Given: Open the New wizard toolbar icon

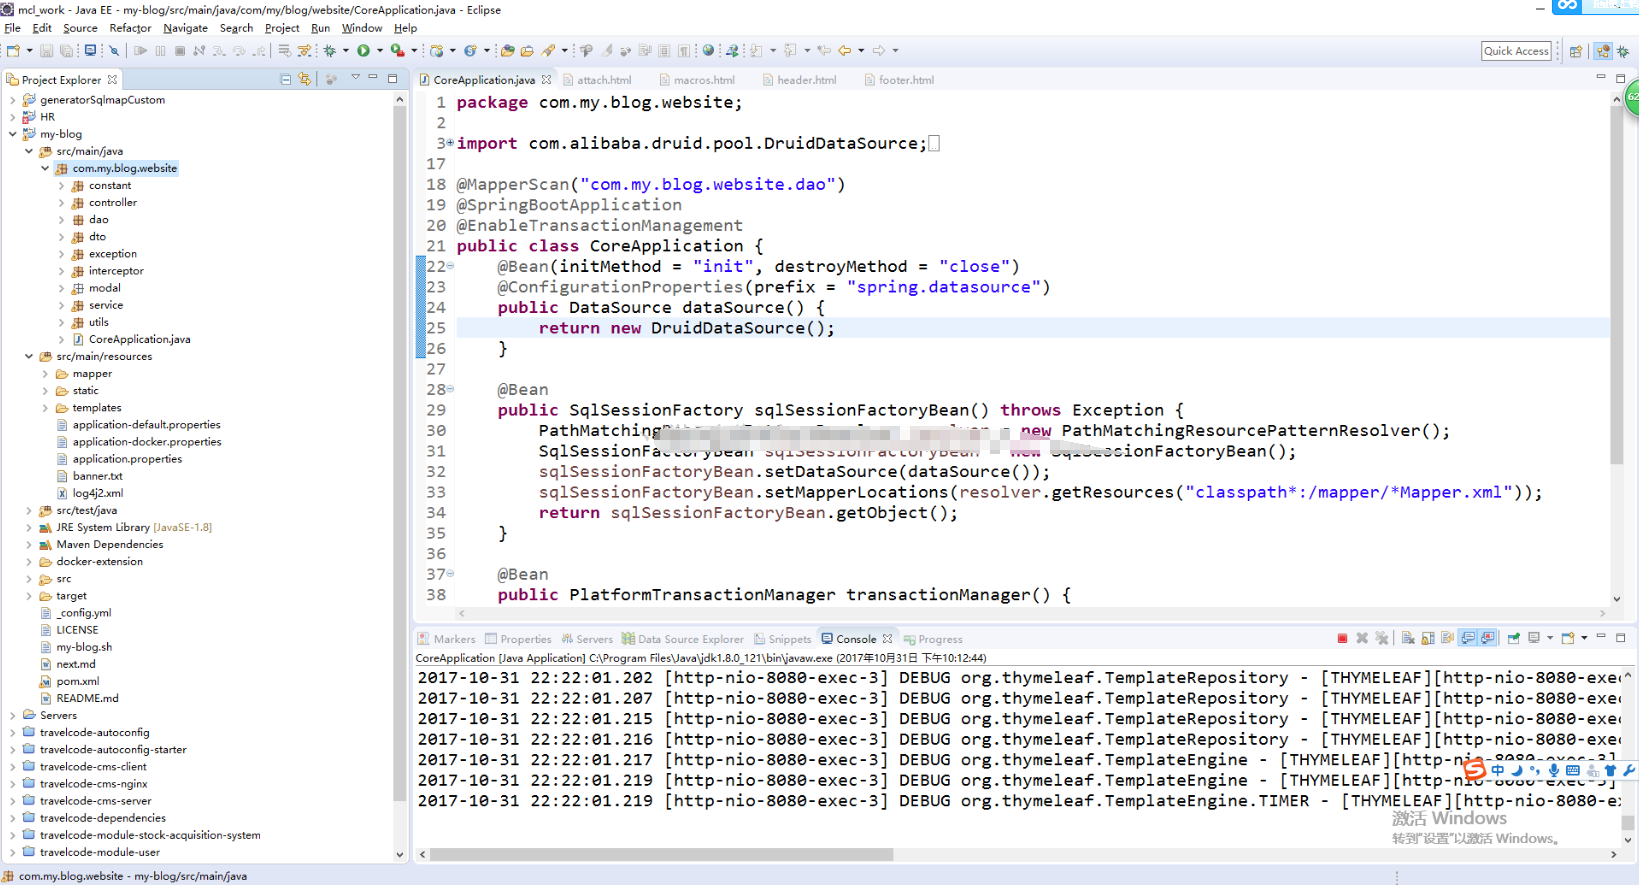Looking at the screenshot, I should click(14, 50).
